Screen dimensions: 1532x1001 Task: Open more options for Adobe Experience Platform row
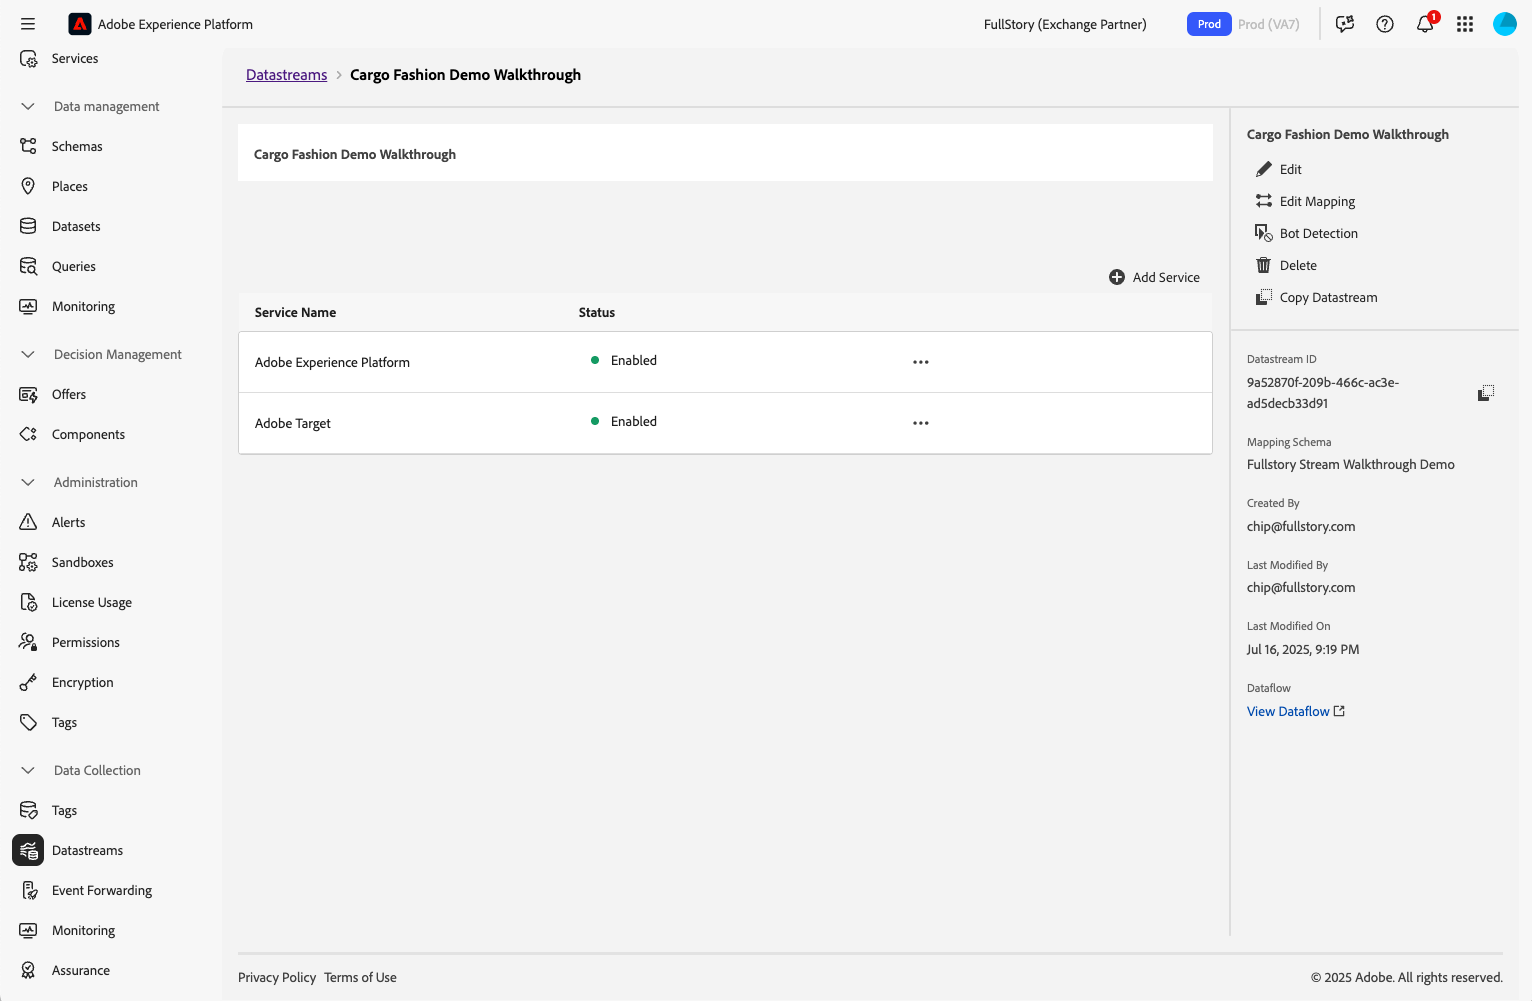(x=921, y=362)
